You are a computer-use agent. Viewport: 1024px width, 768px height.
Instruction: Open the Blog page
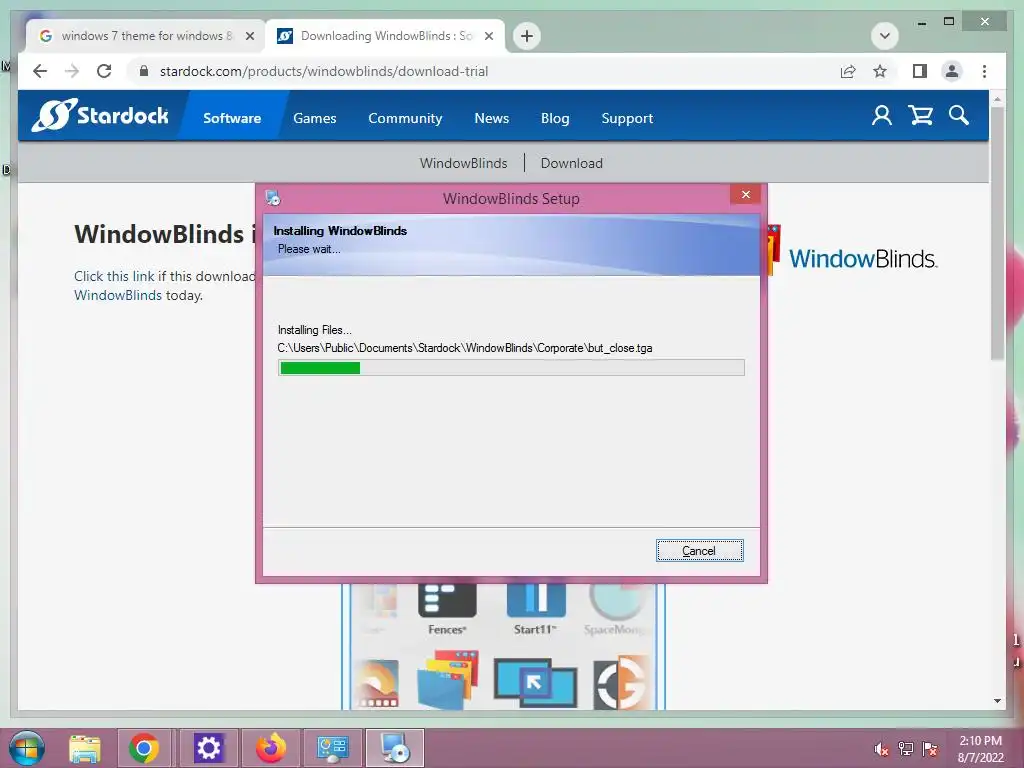(555, 118)
